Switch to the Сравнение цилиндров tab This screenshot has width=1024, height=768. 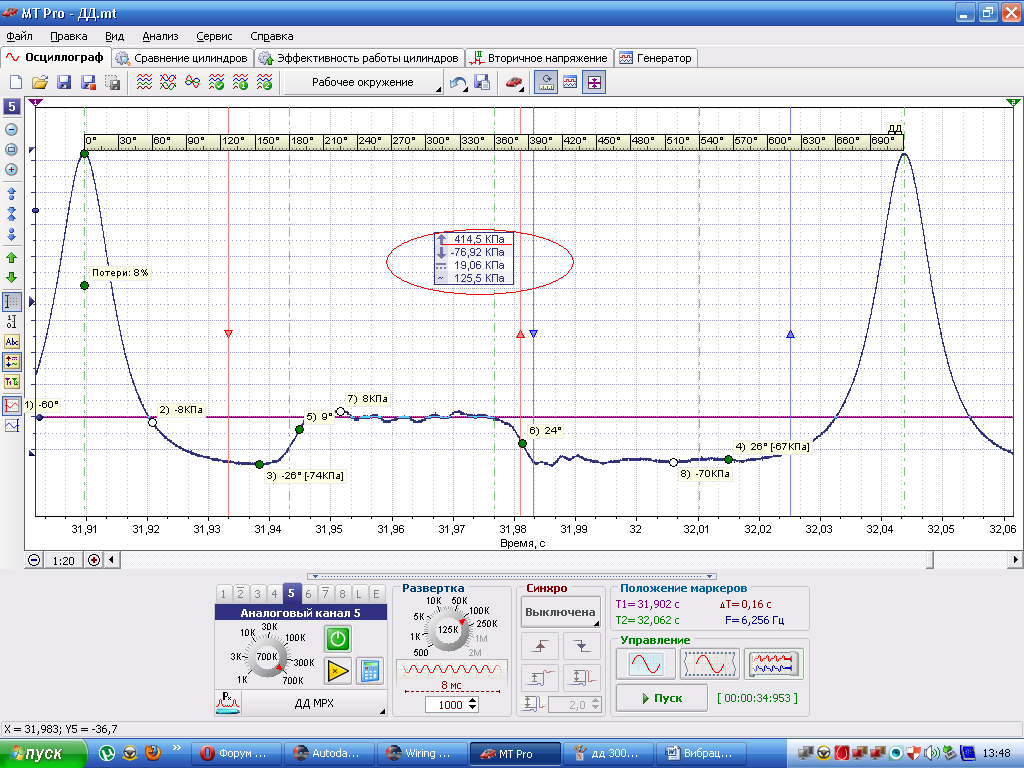tap(182, 58)
